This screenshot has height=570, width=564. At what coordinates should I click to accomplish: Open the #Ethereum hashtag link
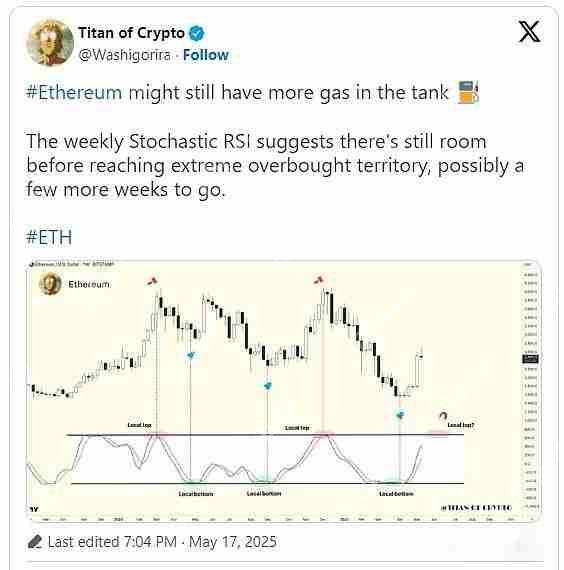click(x=74, y=92)
